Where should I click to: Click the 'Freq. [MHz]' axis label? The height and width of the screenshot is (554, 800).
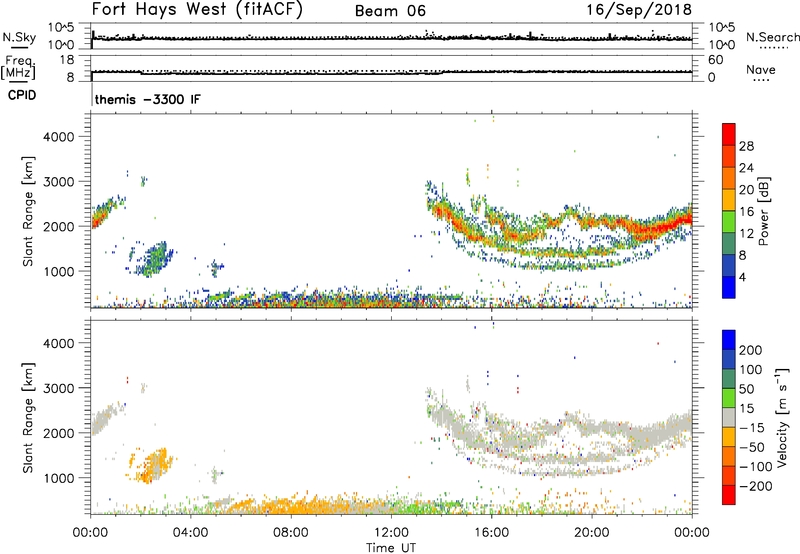18,67
